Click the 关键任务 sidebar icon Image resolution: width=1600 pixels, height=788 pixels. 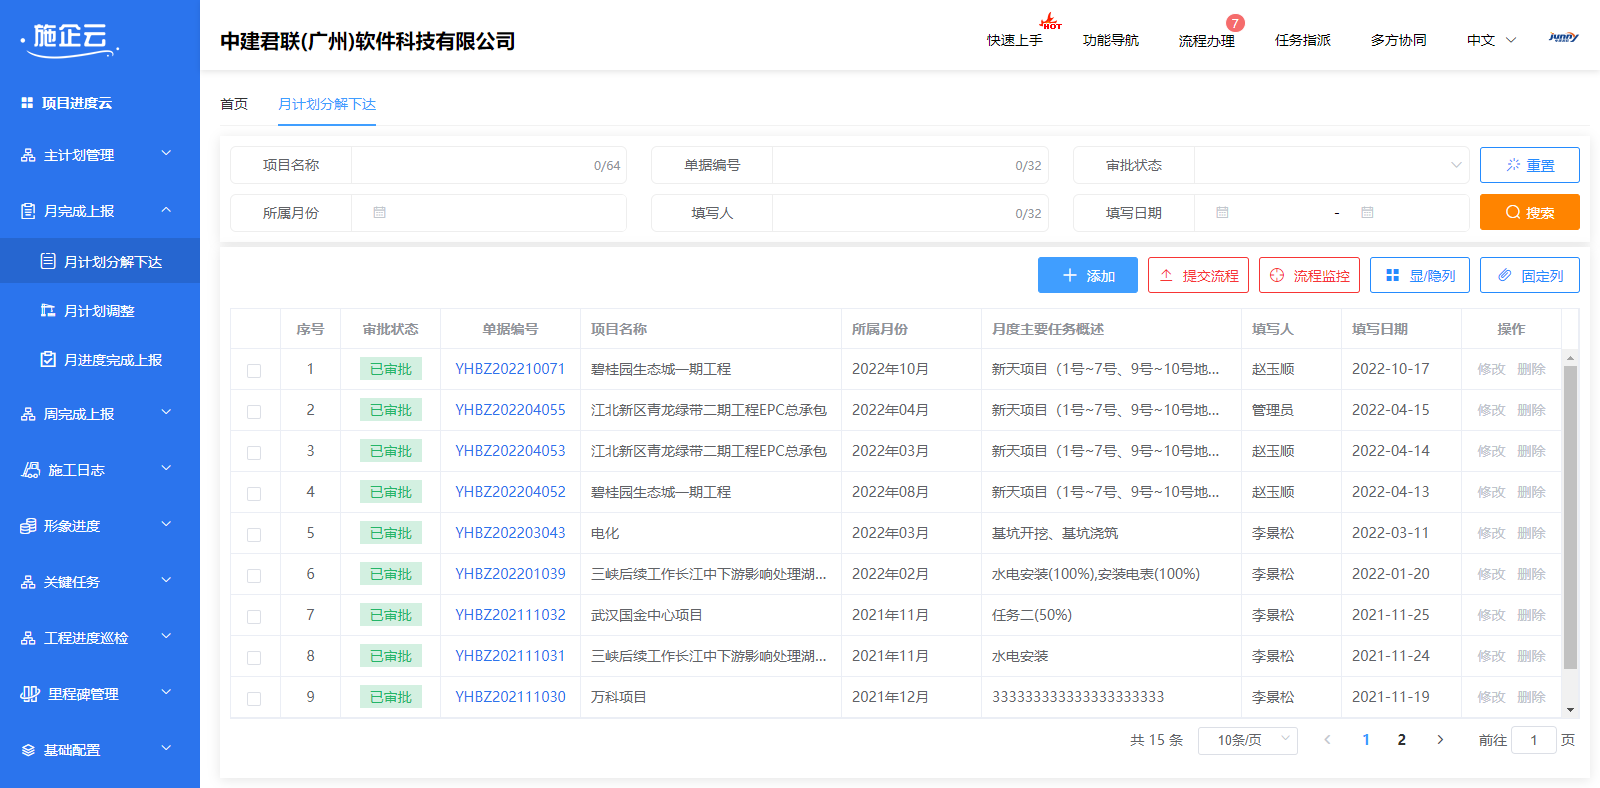(28, 582)
